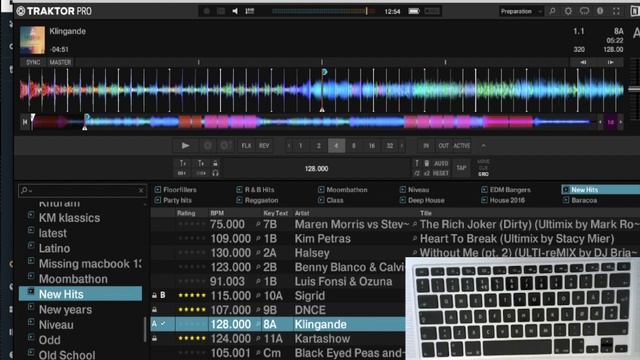Click the speaker icon in the header

point(235,11)
